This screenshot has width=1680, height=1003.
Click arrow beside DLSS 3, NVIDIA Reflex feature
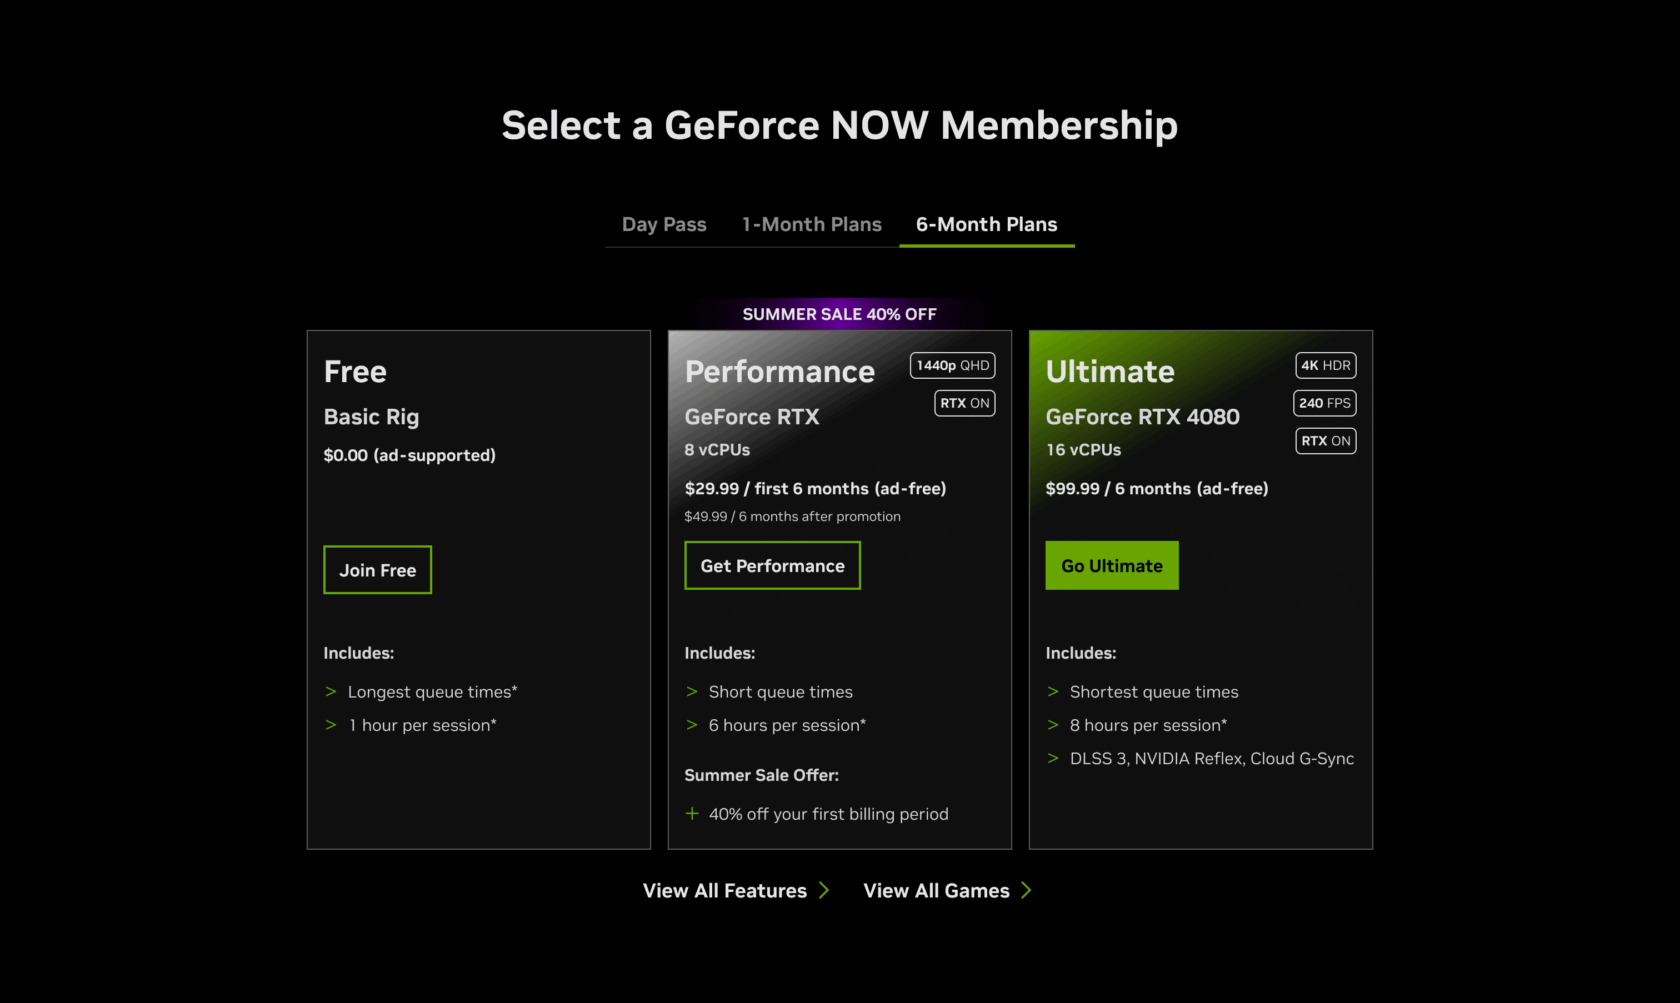1053,759
